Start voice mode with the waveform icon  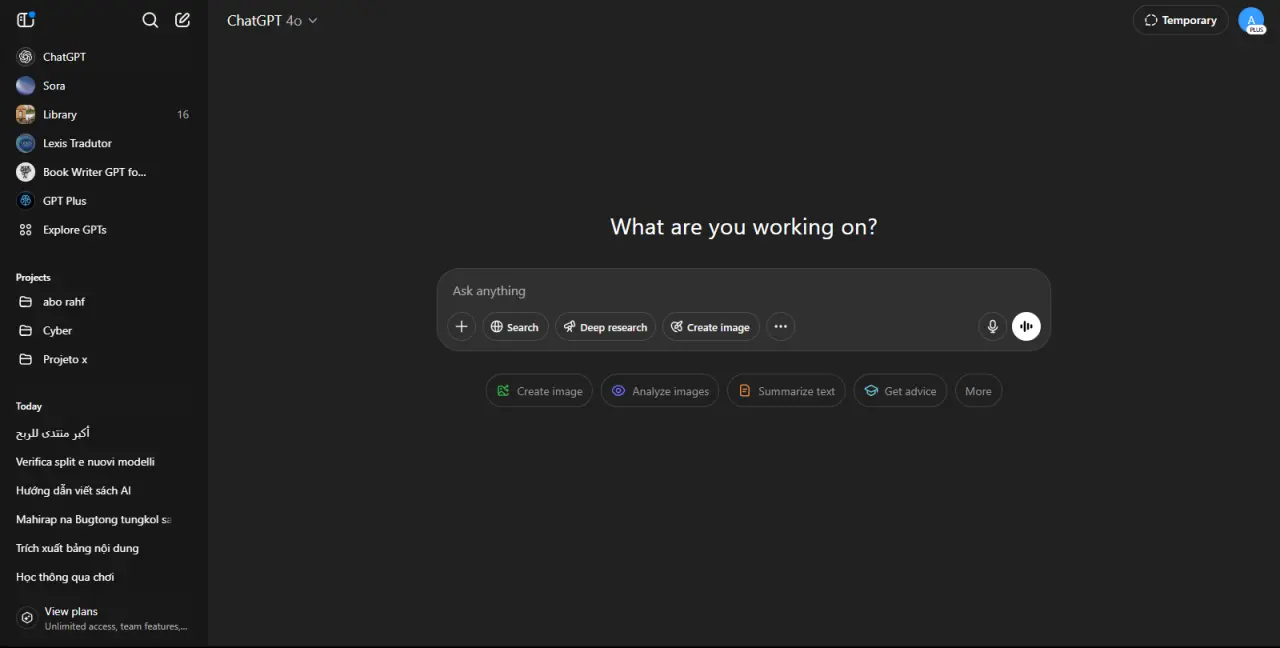[x=1026, y=327]
